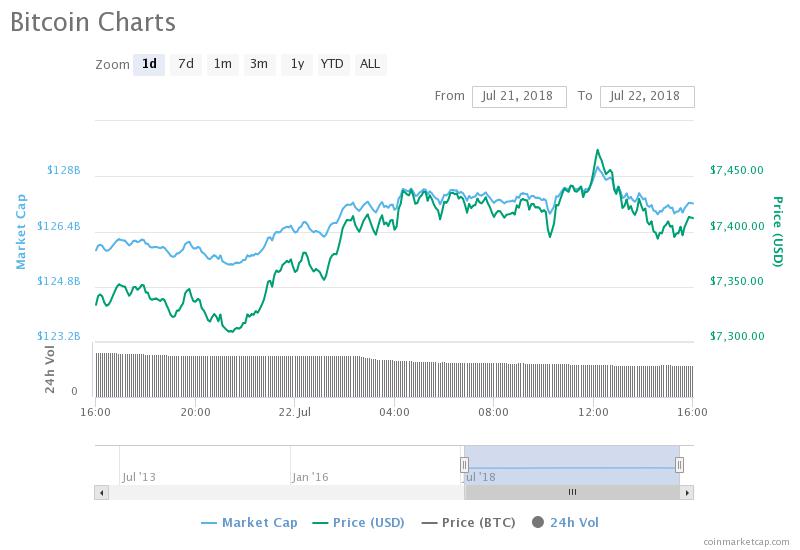The width and height of the screenshot is (800, 550).
Task: Show ALL time range
Action: [370, 64]
